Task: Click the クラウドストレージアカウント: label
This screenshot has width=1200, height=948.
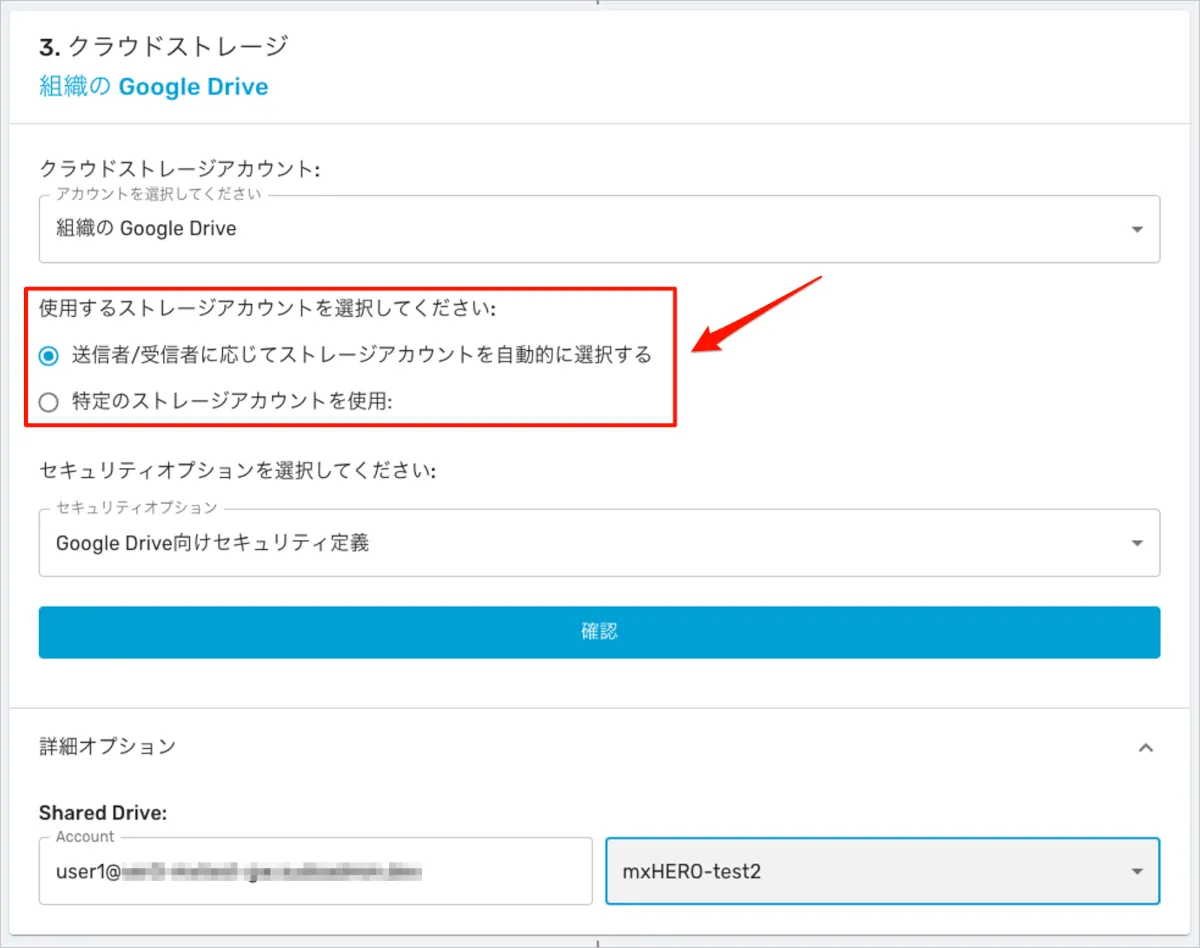Action: tap(179, 169)
